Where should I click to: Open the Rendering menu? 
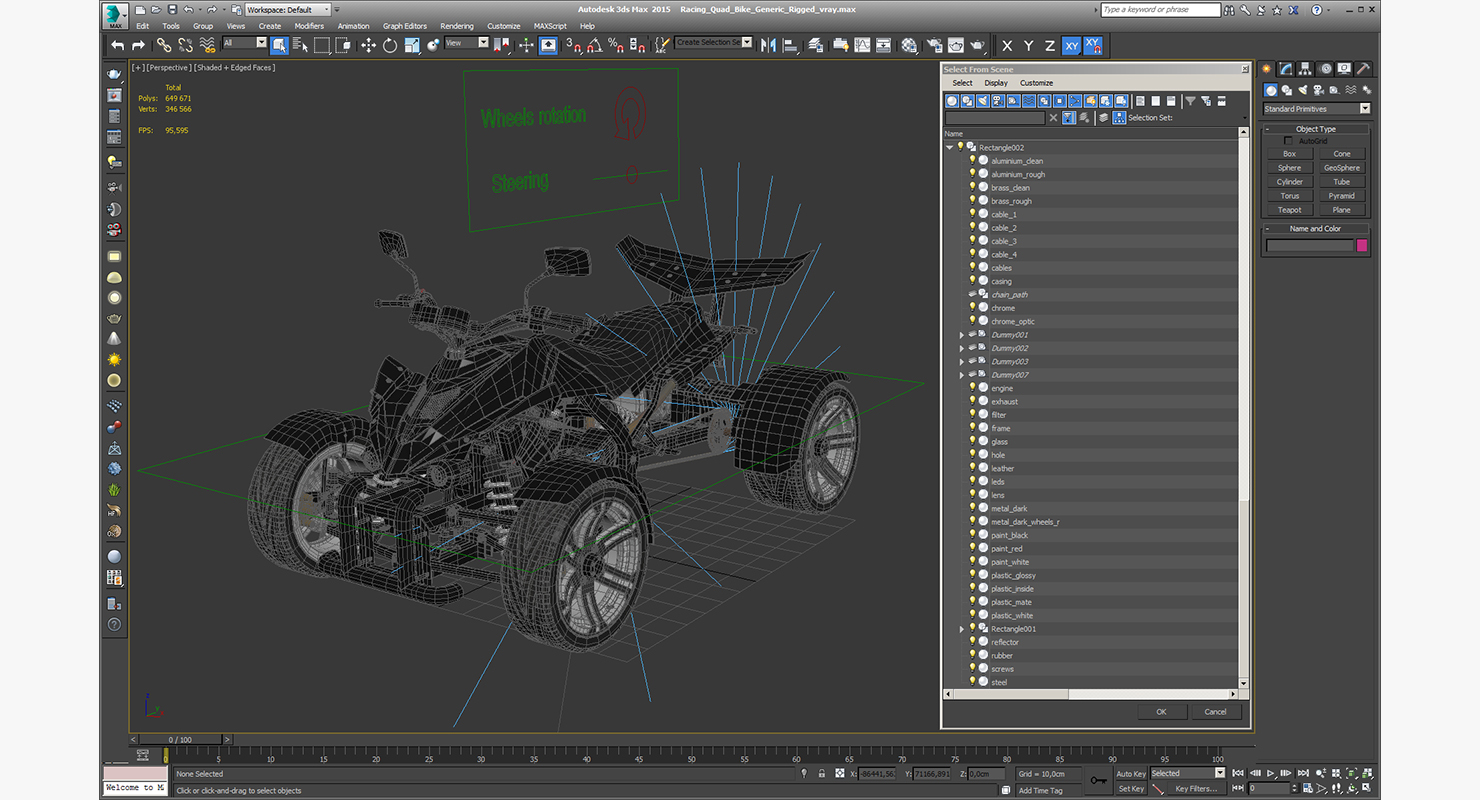[x=457, y=26]
